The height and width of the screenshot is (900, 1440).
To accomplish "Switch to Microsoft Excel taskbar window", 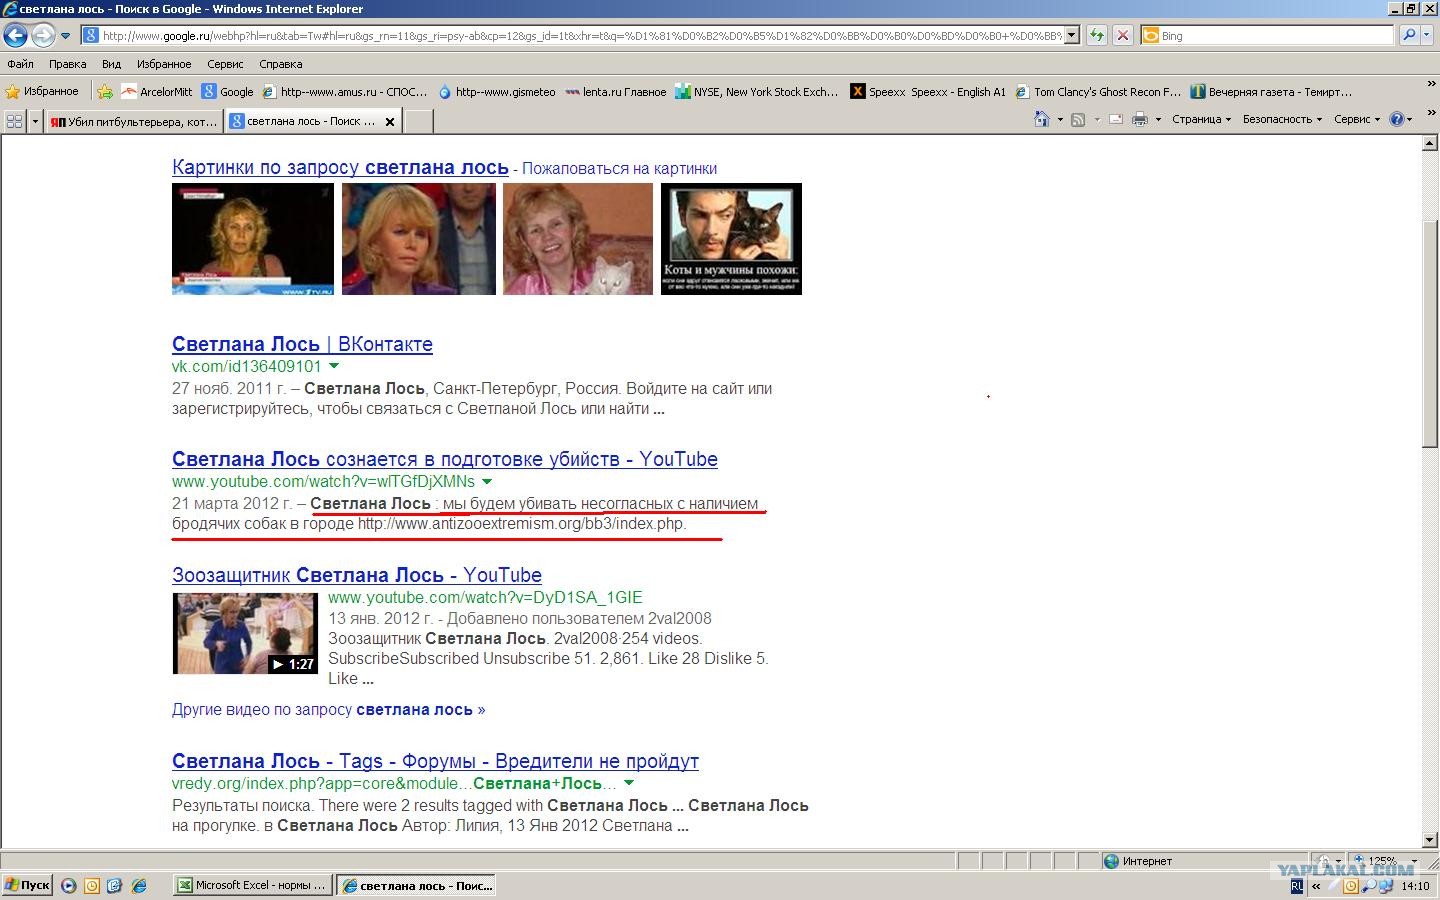I will point(252,885).
